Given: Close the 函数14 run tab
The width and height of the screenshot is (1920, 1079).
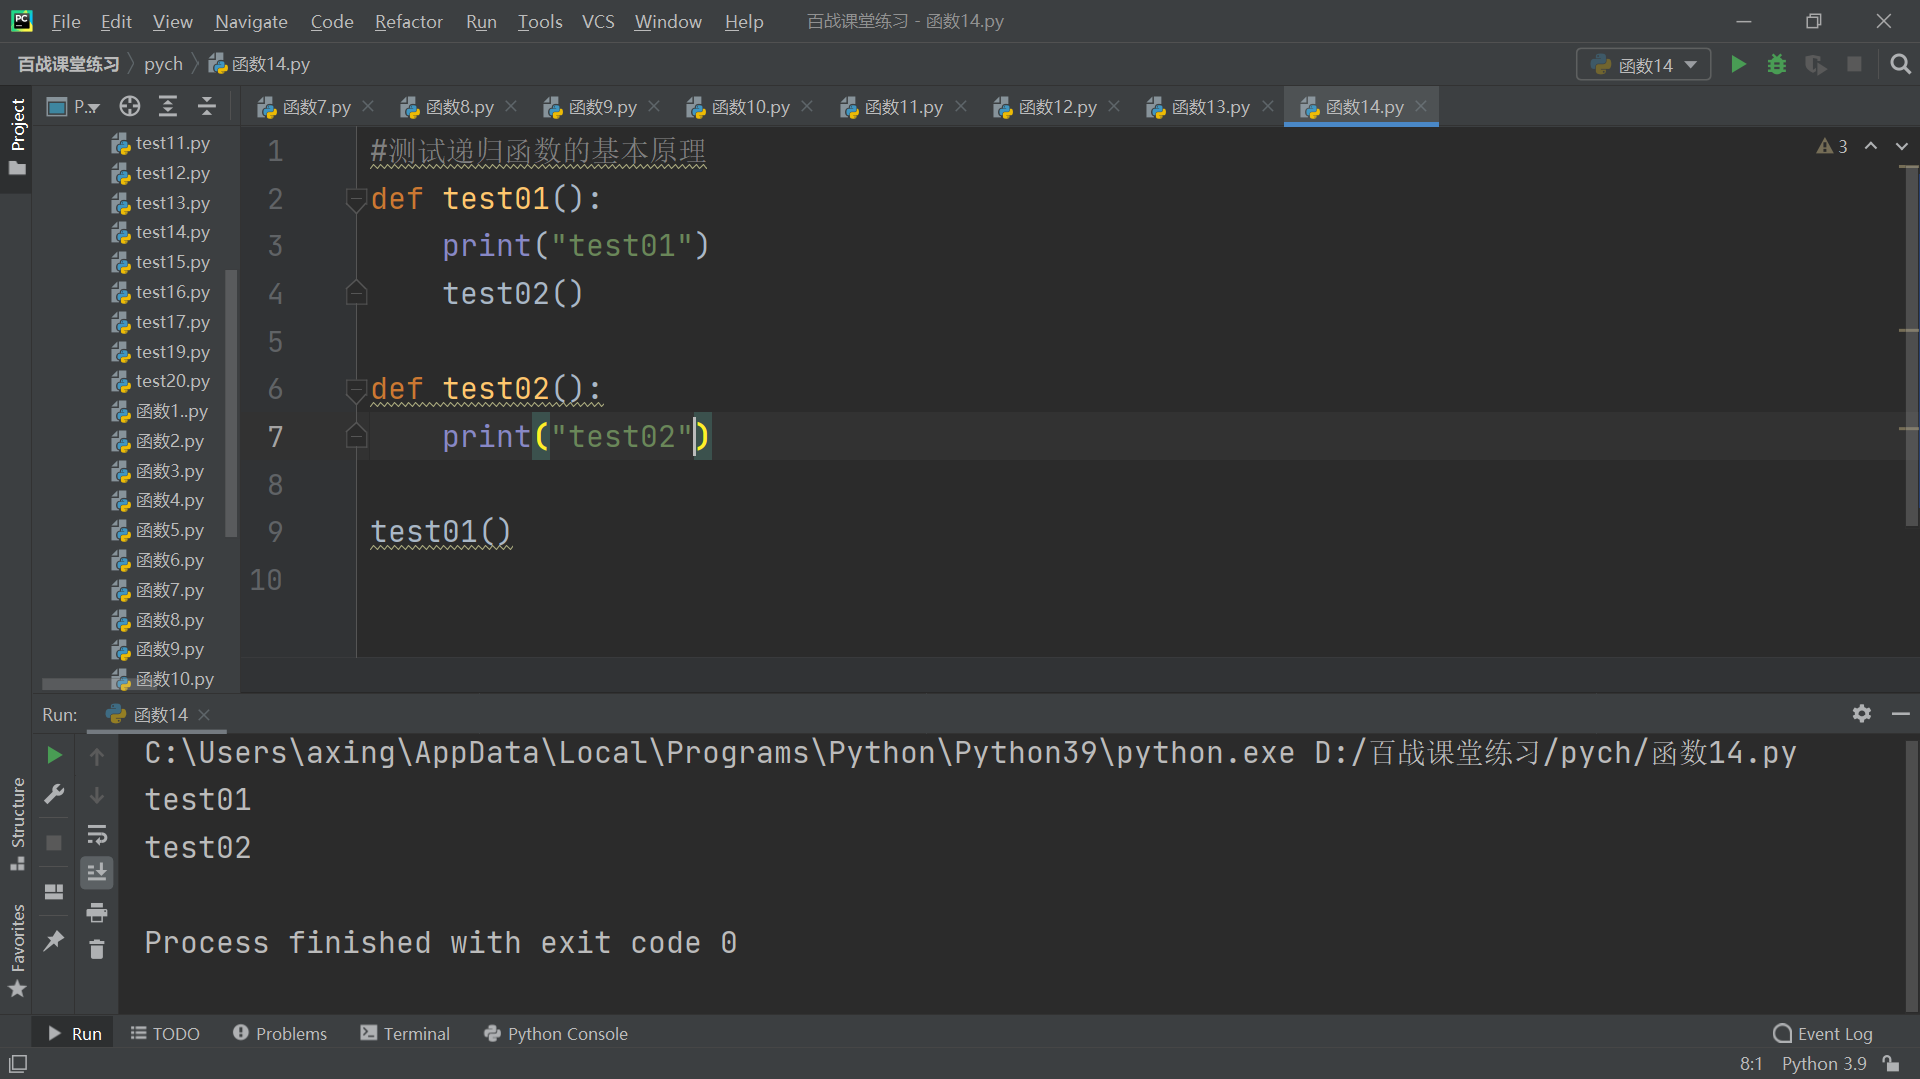Looking at the screenshot, I should click(x=205, y=714).
